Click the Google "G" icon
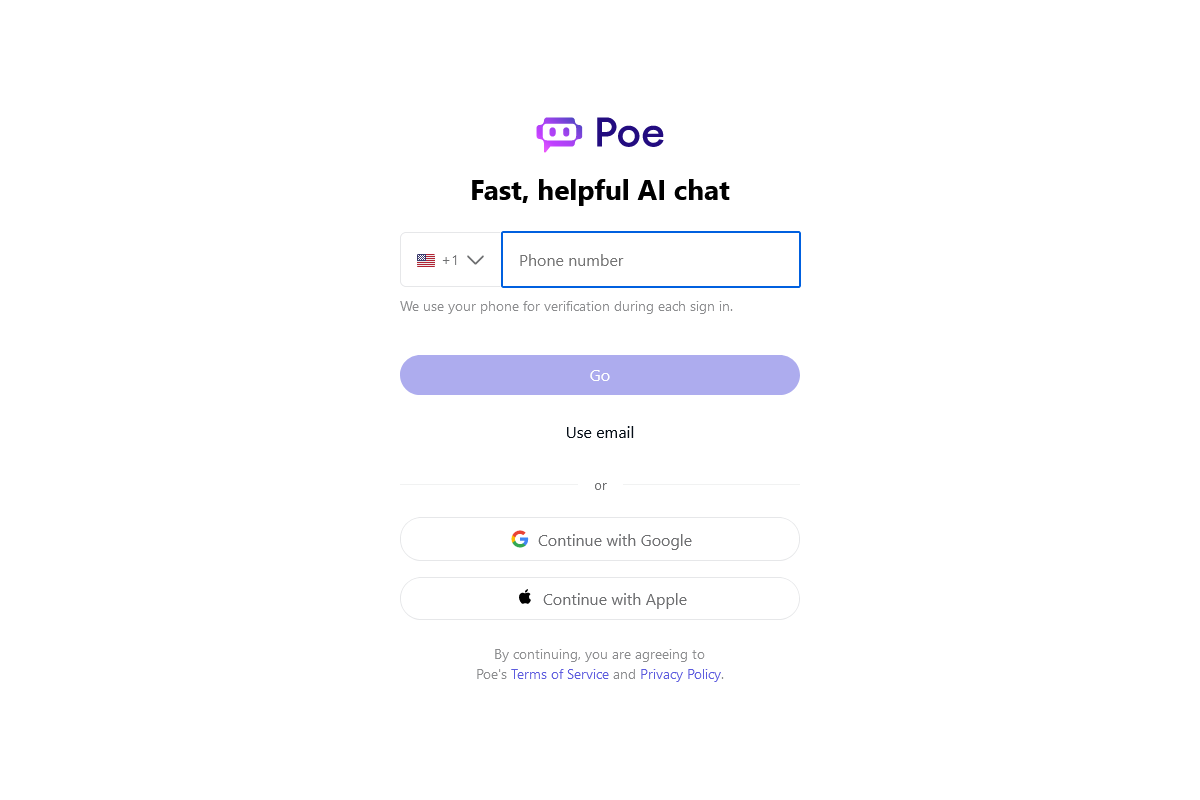The height and width of the screenshot is (800, 1200). pyautogui.click(x=520, y=539)
